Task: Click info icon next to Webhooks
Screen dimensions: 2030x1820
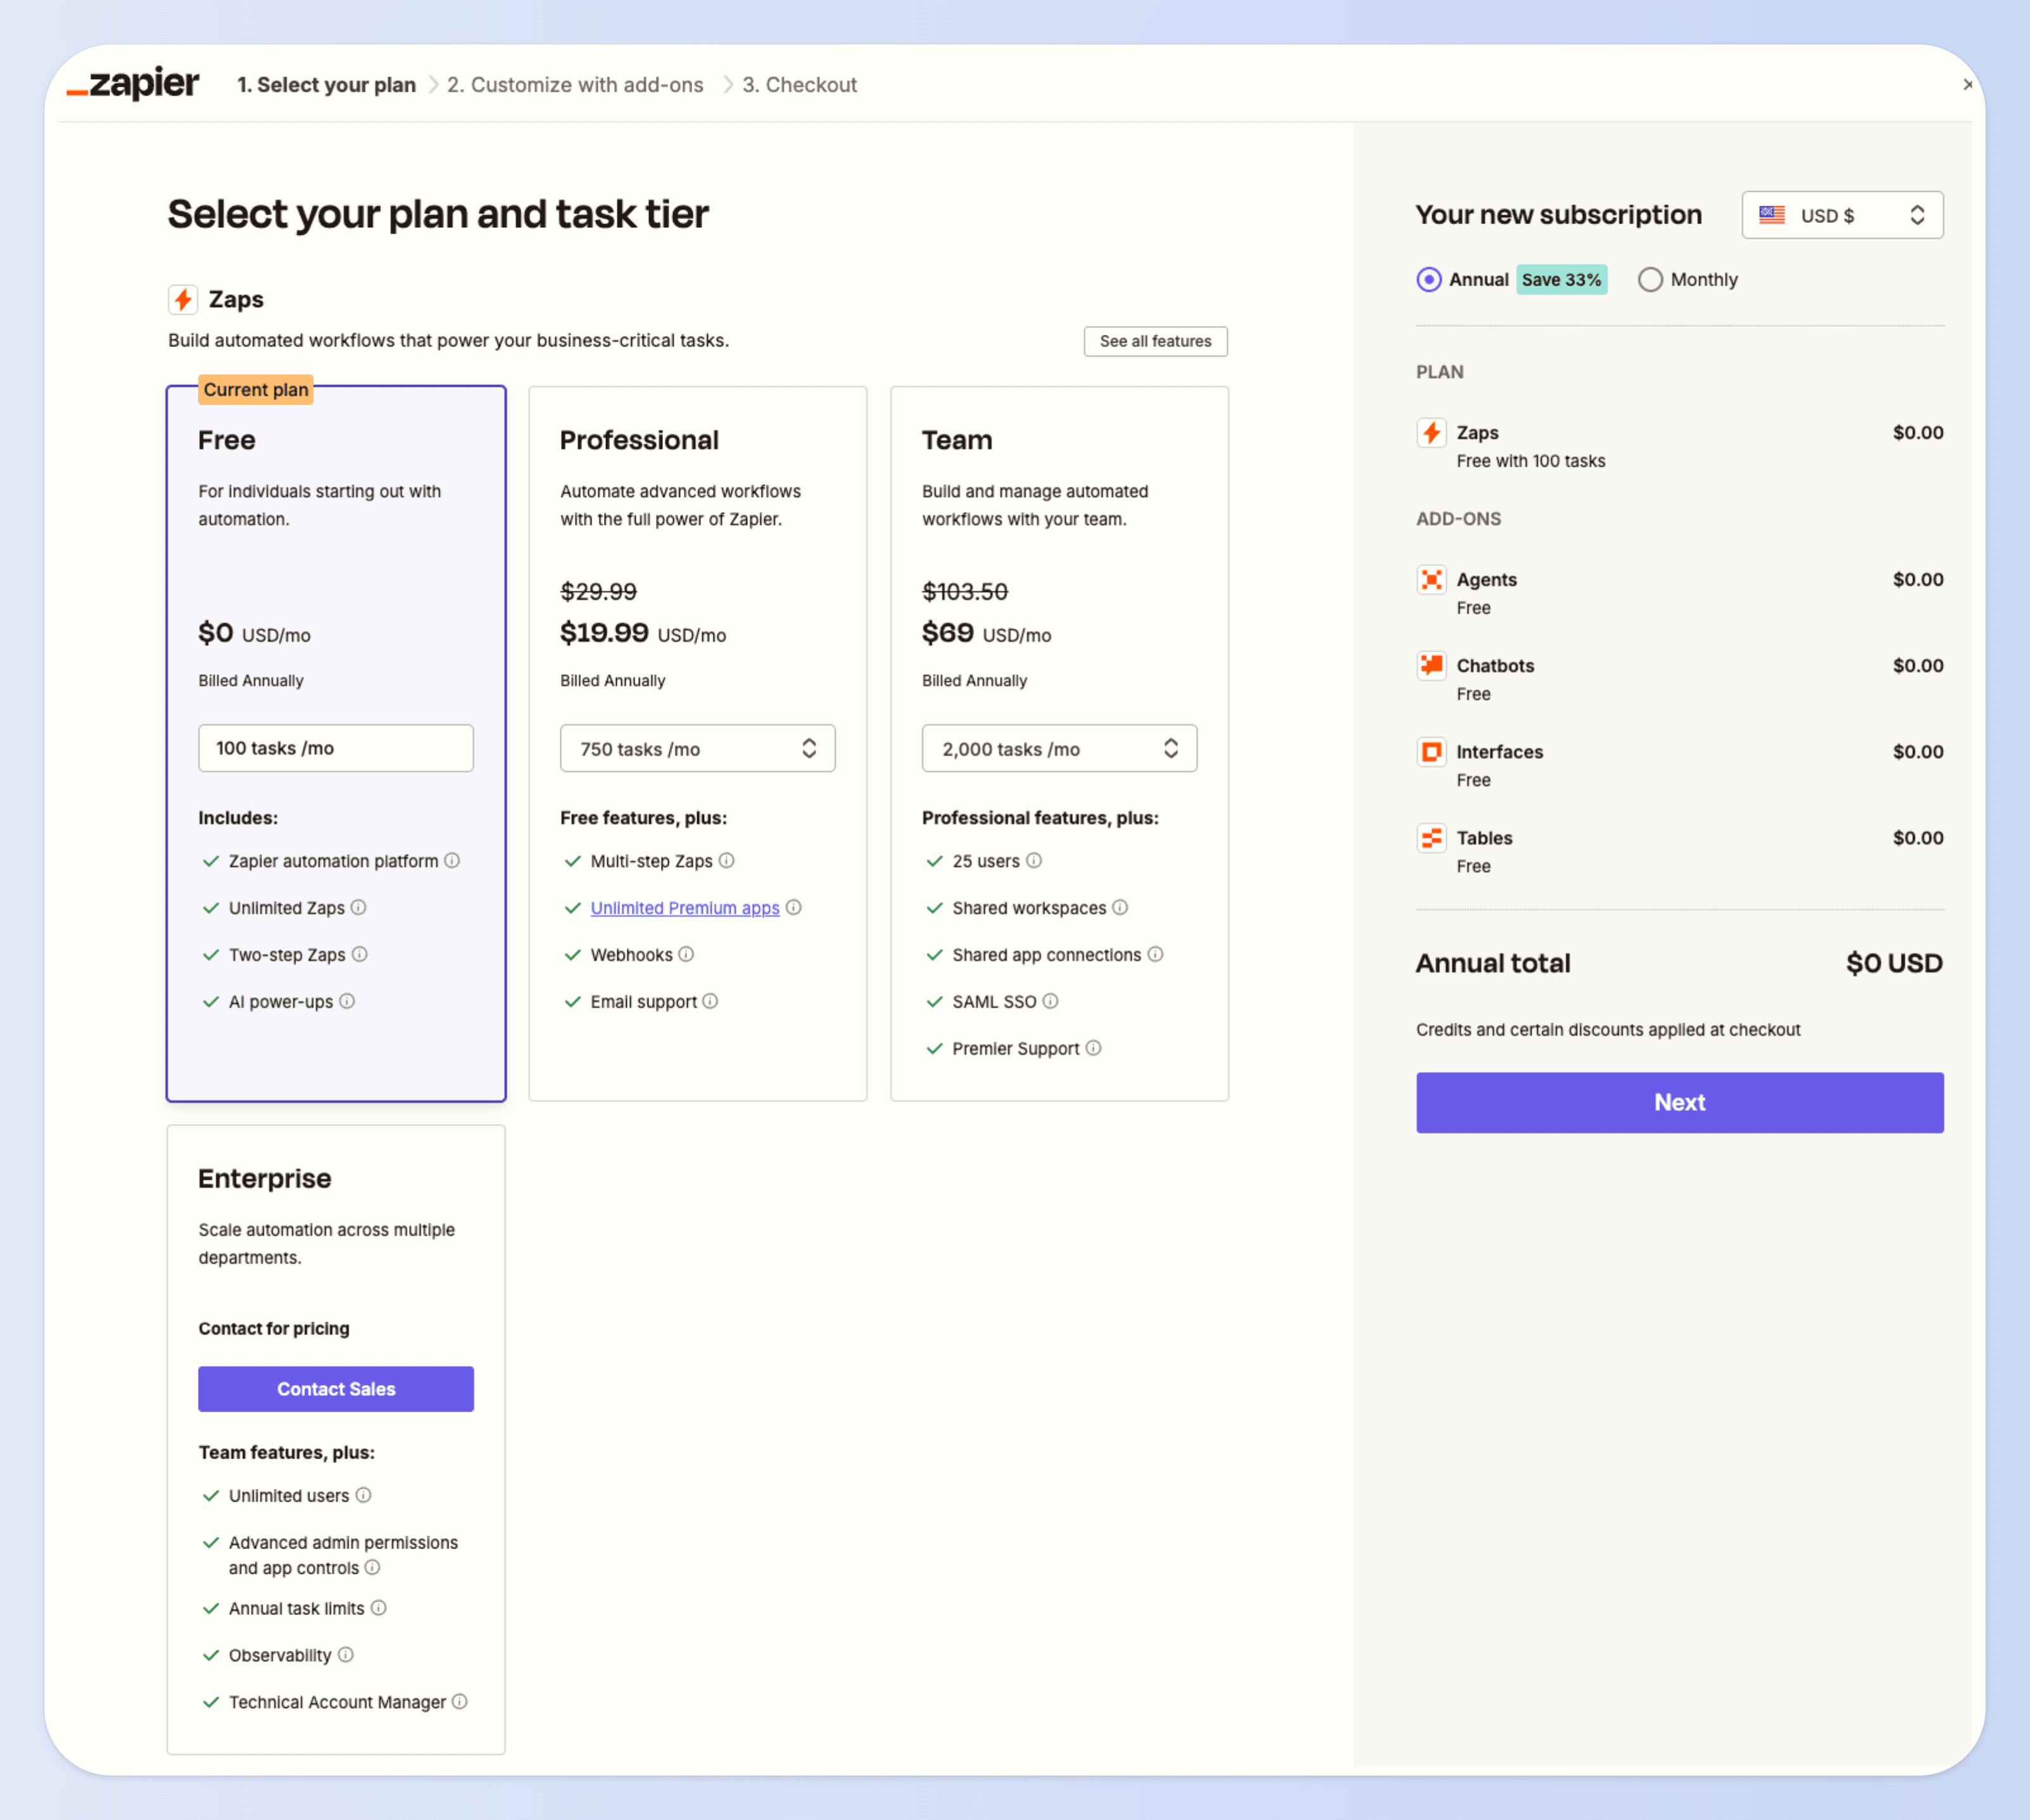Action: [686, 954]
